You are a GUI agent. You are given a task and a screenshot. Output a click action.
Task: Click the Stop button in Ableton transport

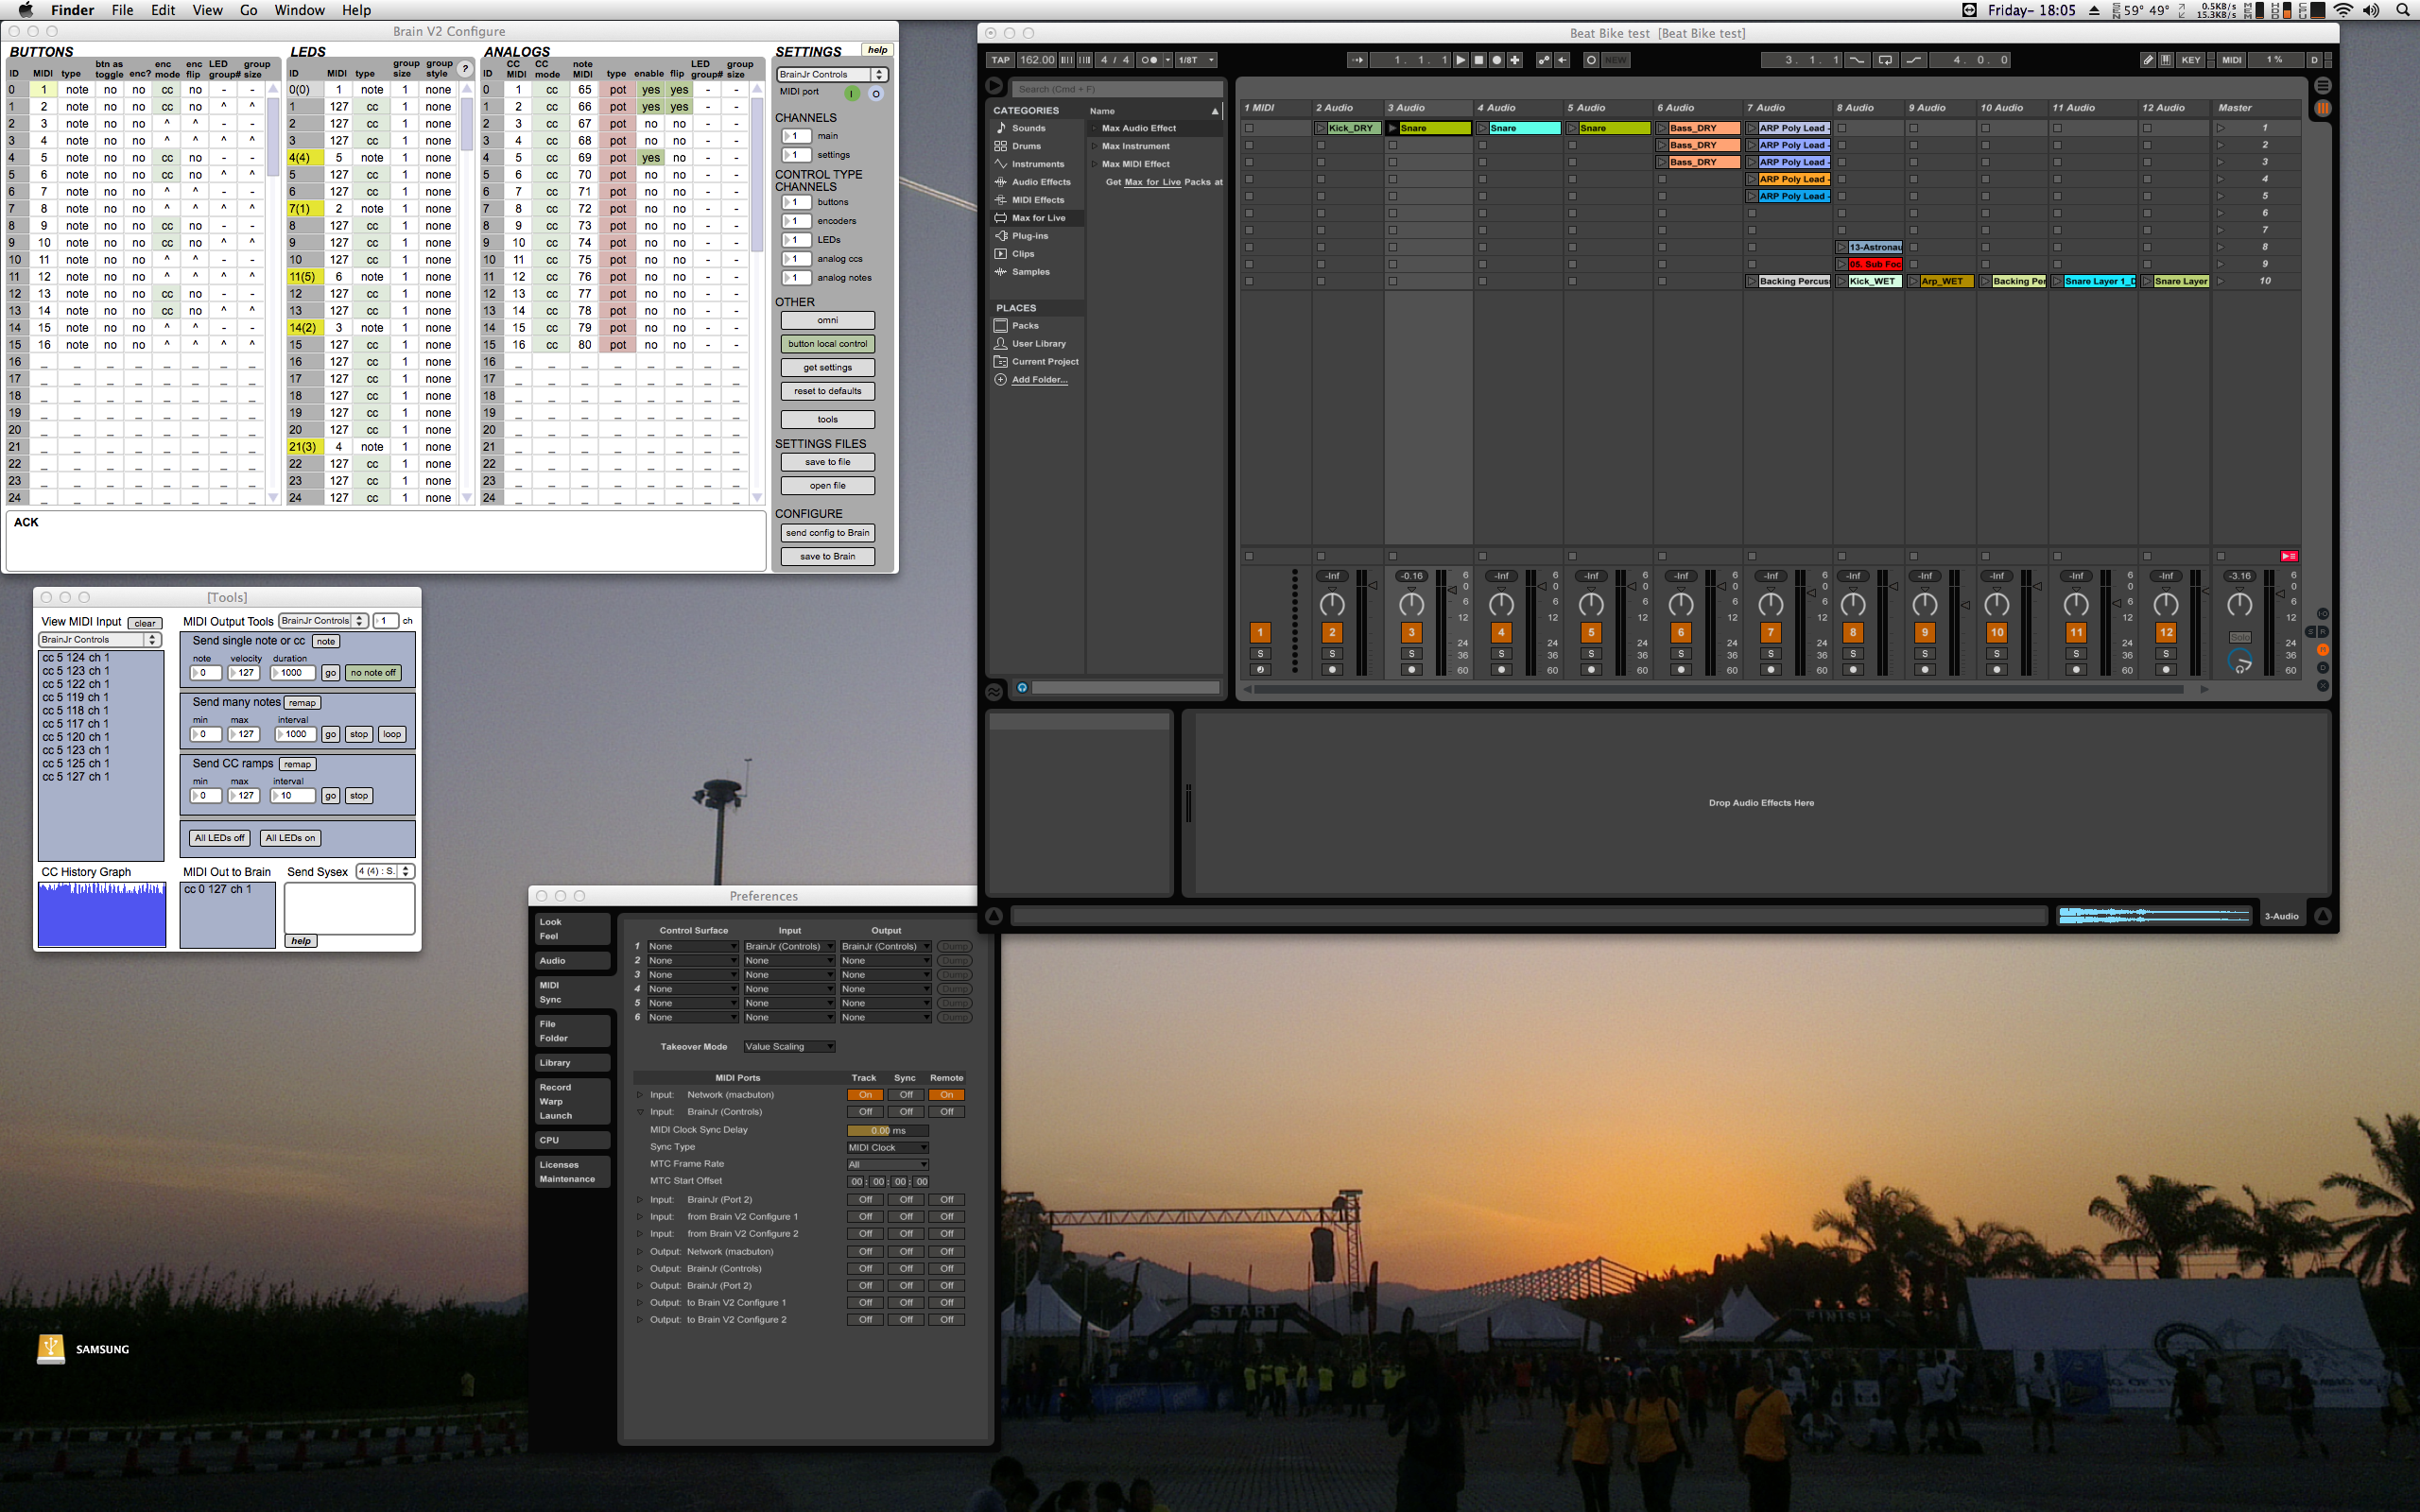[x=1479, y=60]
